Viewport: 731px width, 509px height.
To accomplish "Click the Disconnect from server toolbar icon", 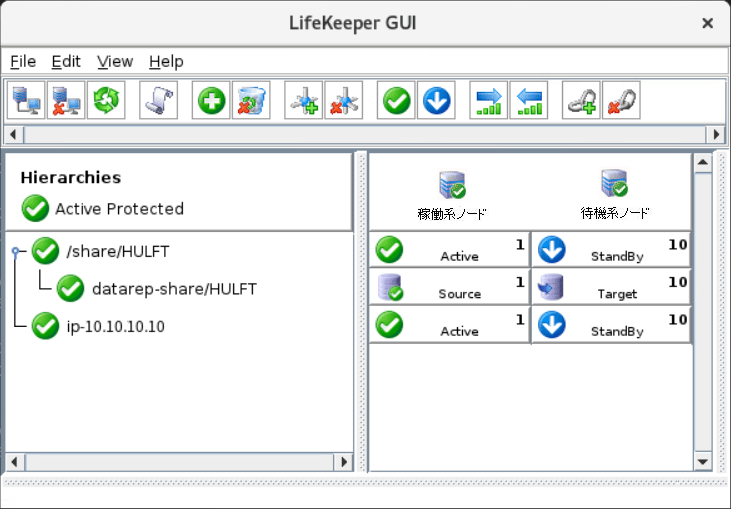I will [66, 100].
